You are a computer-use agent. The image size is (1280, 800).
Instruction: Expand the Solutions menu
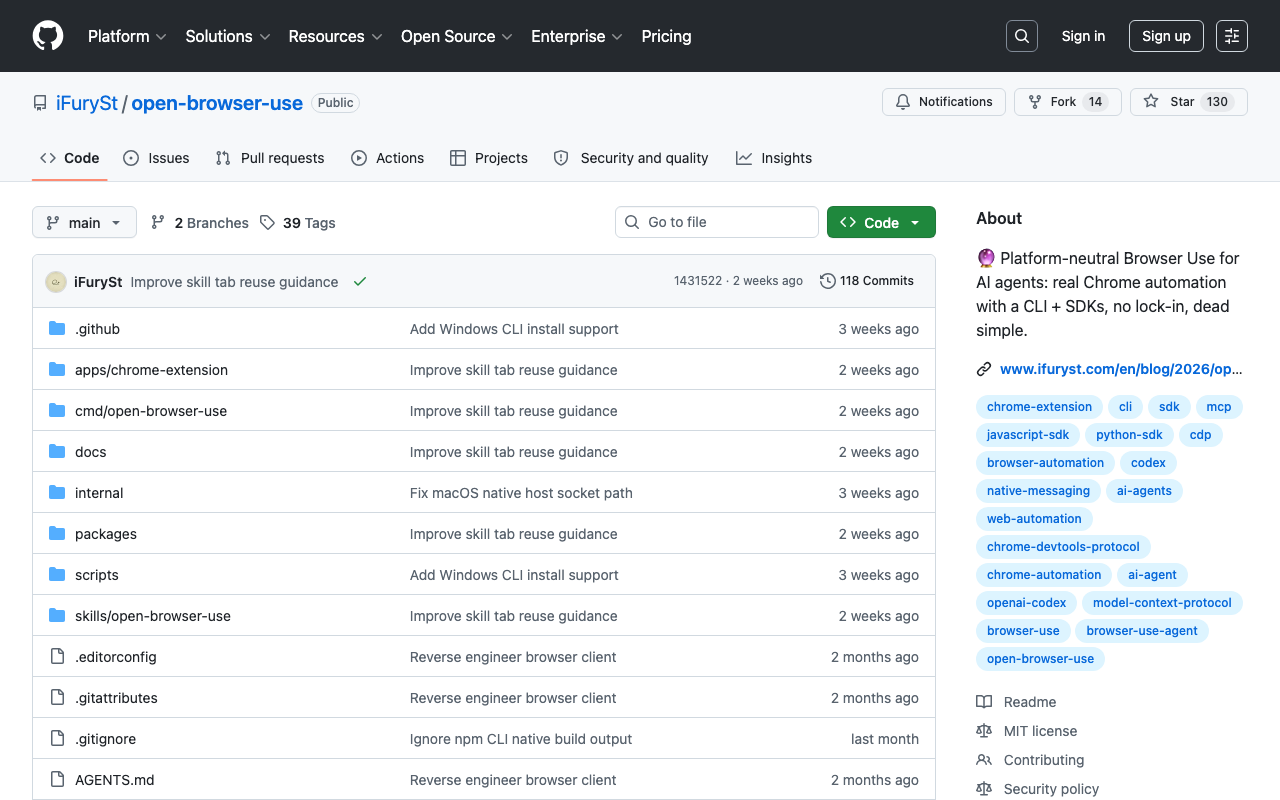228,36
